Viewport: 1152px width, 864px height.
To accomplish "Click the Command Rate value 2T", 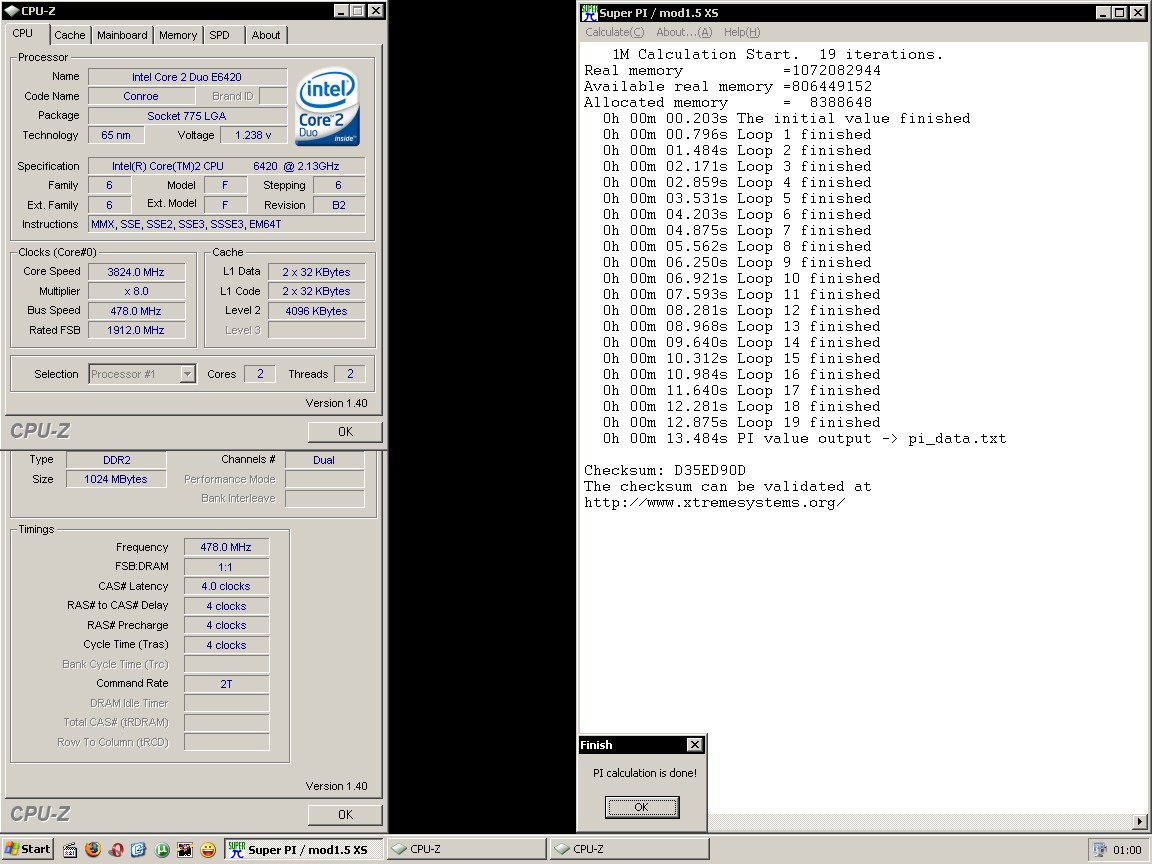I will 226,684.
